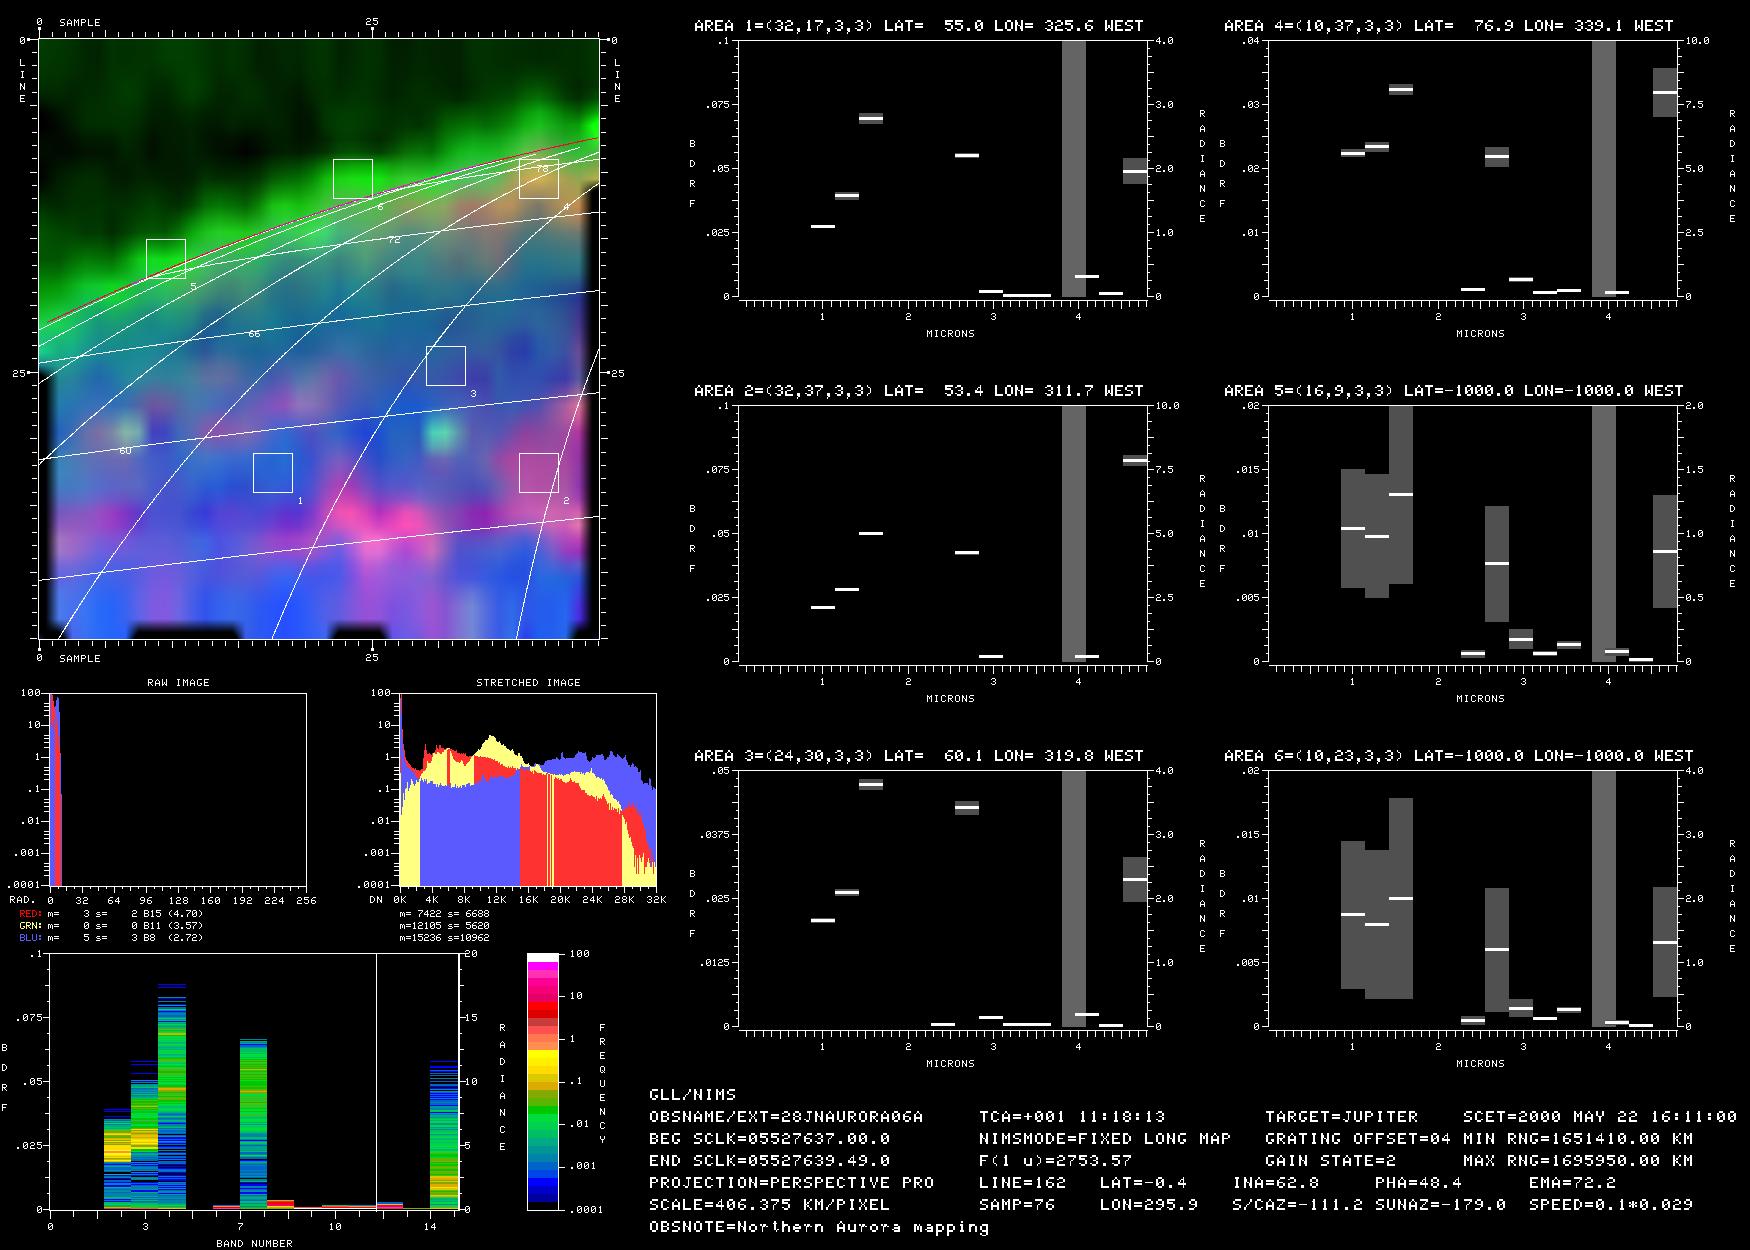Click the area box numbered 3 on the map

[446, 366]
